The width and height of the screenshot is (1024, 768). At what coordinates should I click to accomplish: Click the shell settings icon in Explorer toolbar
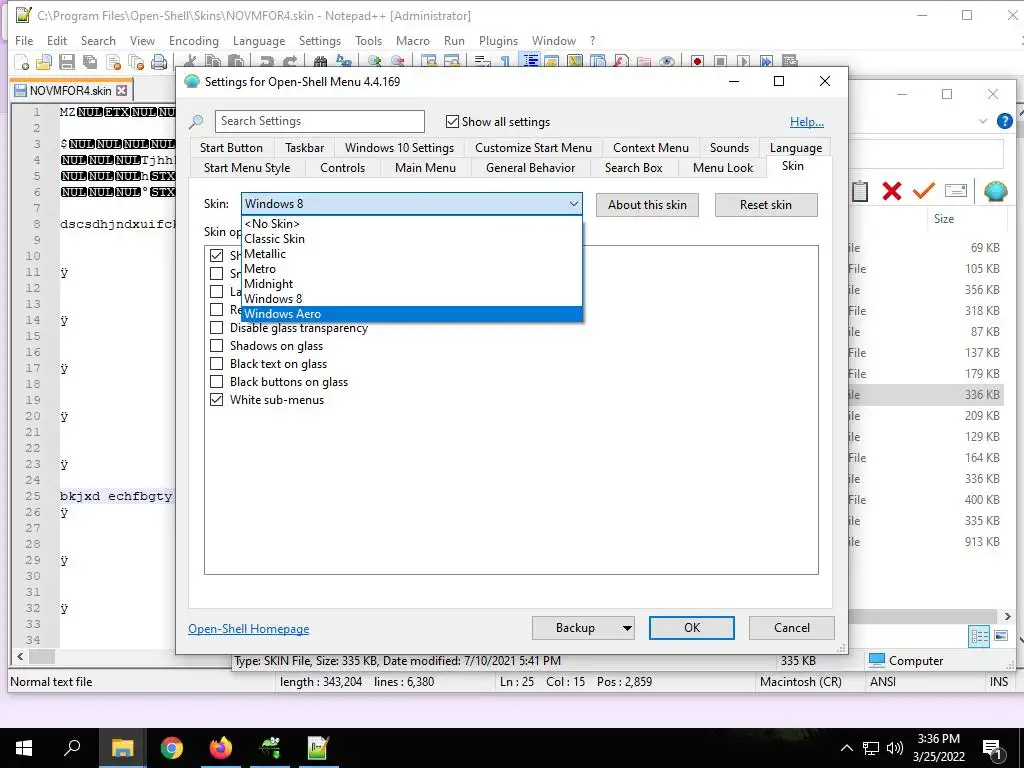[995, 191]
